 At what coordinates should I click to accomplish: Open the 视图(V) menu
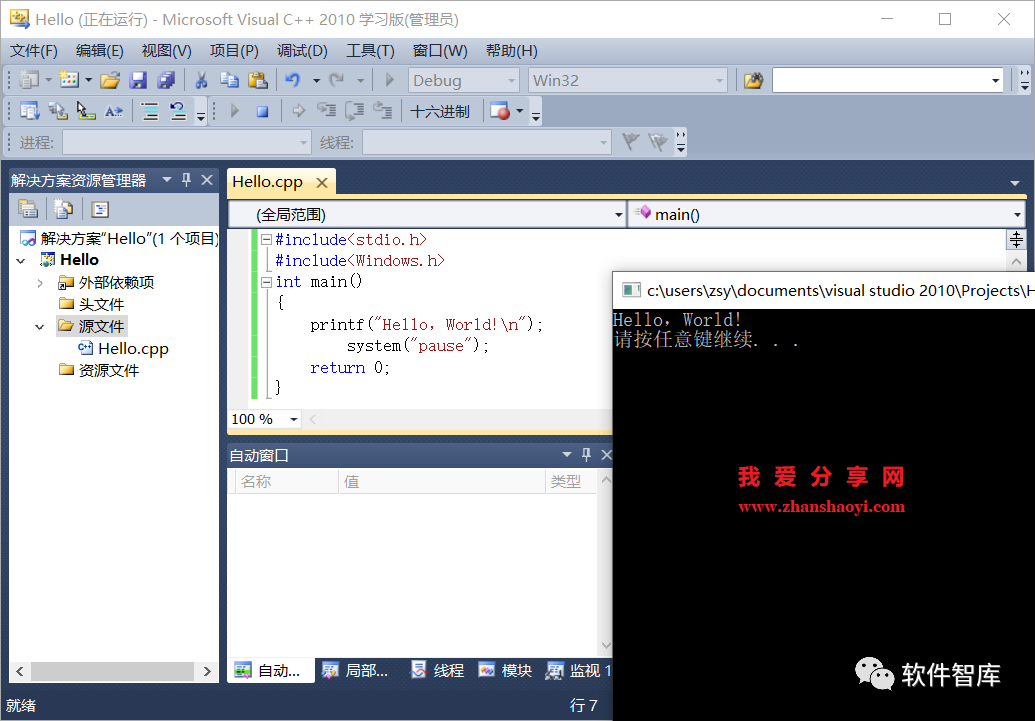166,51
